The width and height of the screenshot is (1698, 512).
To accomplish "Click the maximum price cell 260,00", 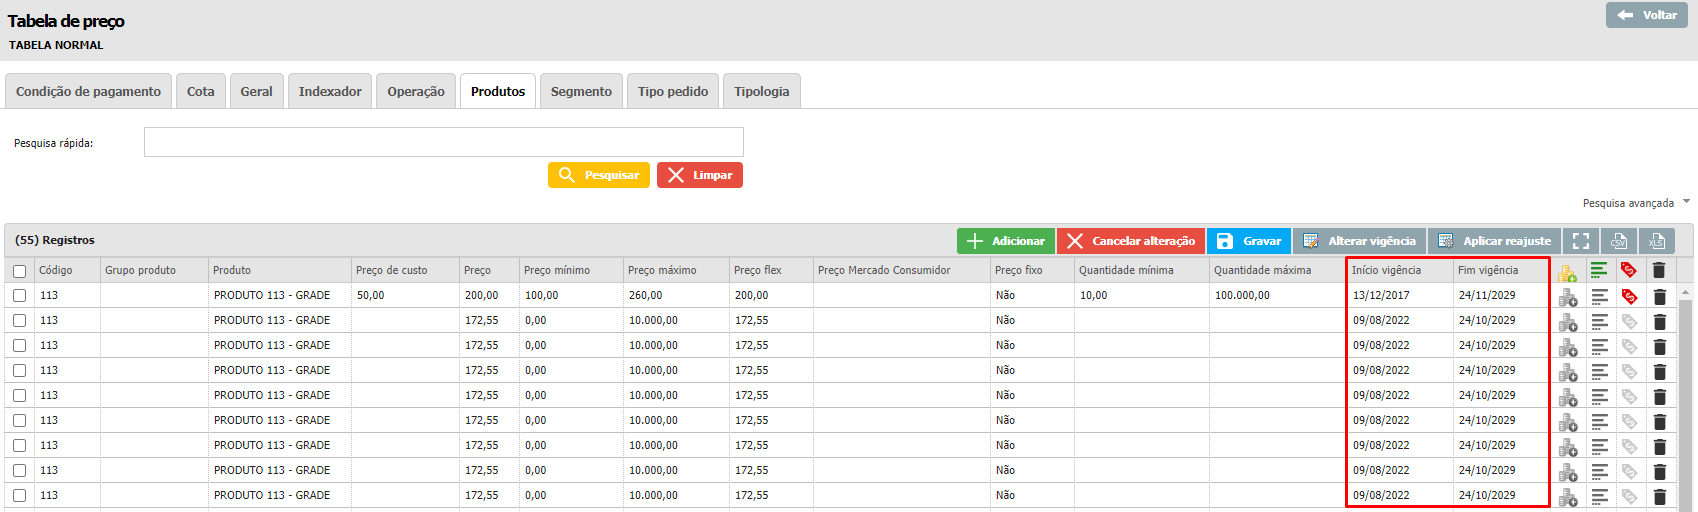I will coord(677,295).
